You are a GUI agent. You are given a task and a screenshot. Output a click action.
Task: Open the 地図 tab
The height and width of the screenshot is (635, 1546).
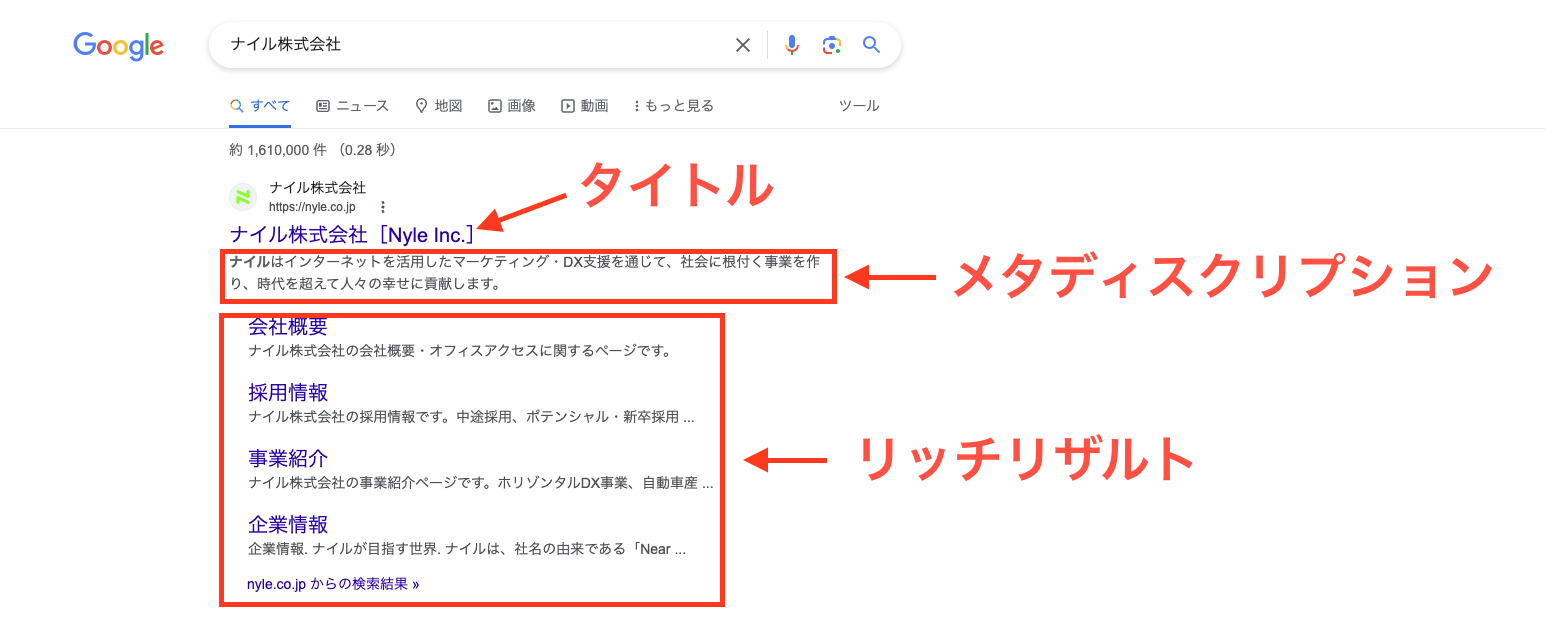pyautogui.click(x=438, y=106)
